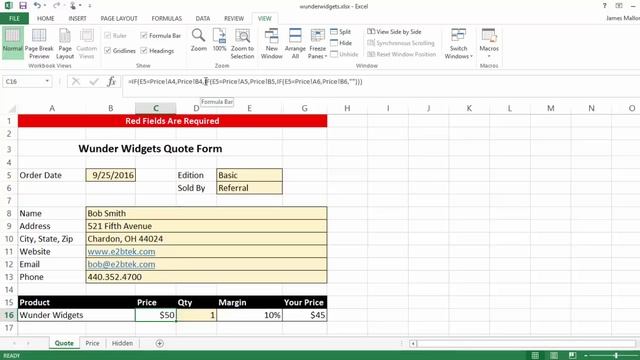
Task: Open the www.e2btek.com website link
Action: pyautogui.click(x=121, y=251)
